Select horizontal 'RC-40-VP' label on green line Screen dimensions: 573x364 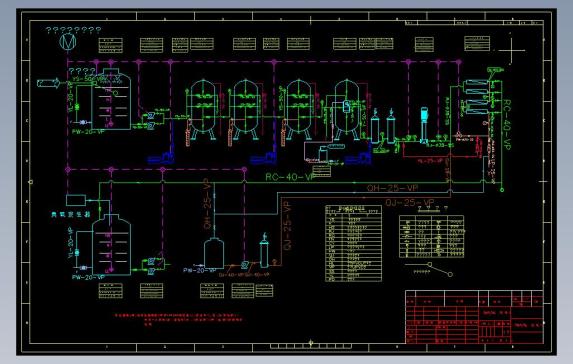point(290,177)
